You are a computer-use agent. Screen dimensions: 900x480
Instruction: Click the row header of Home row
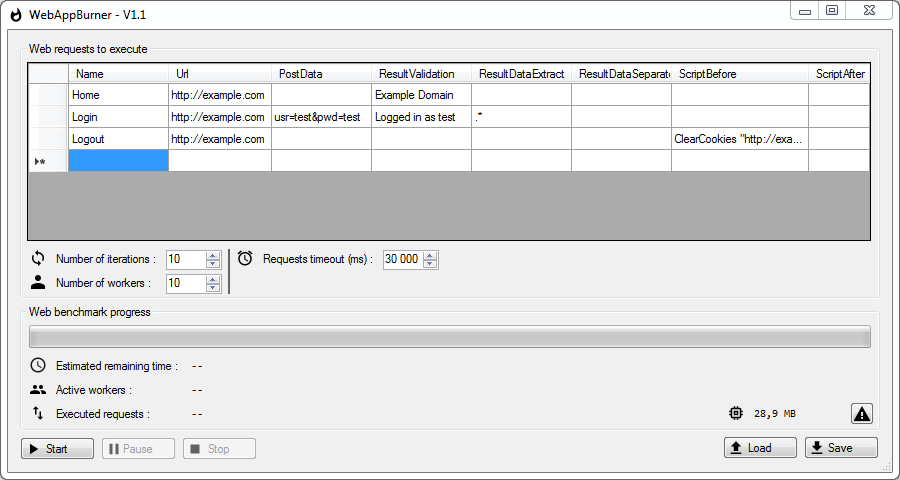coord(48,95)
